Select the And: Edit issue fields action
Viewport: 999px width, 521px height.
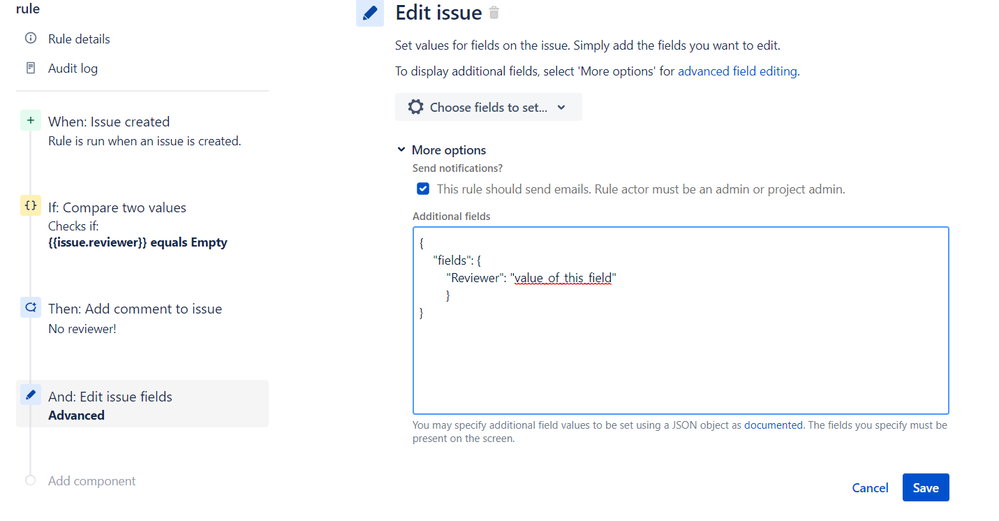[x=142, y=404]
